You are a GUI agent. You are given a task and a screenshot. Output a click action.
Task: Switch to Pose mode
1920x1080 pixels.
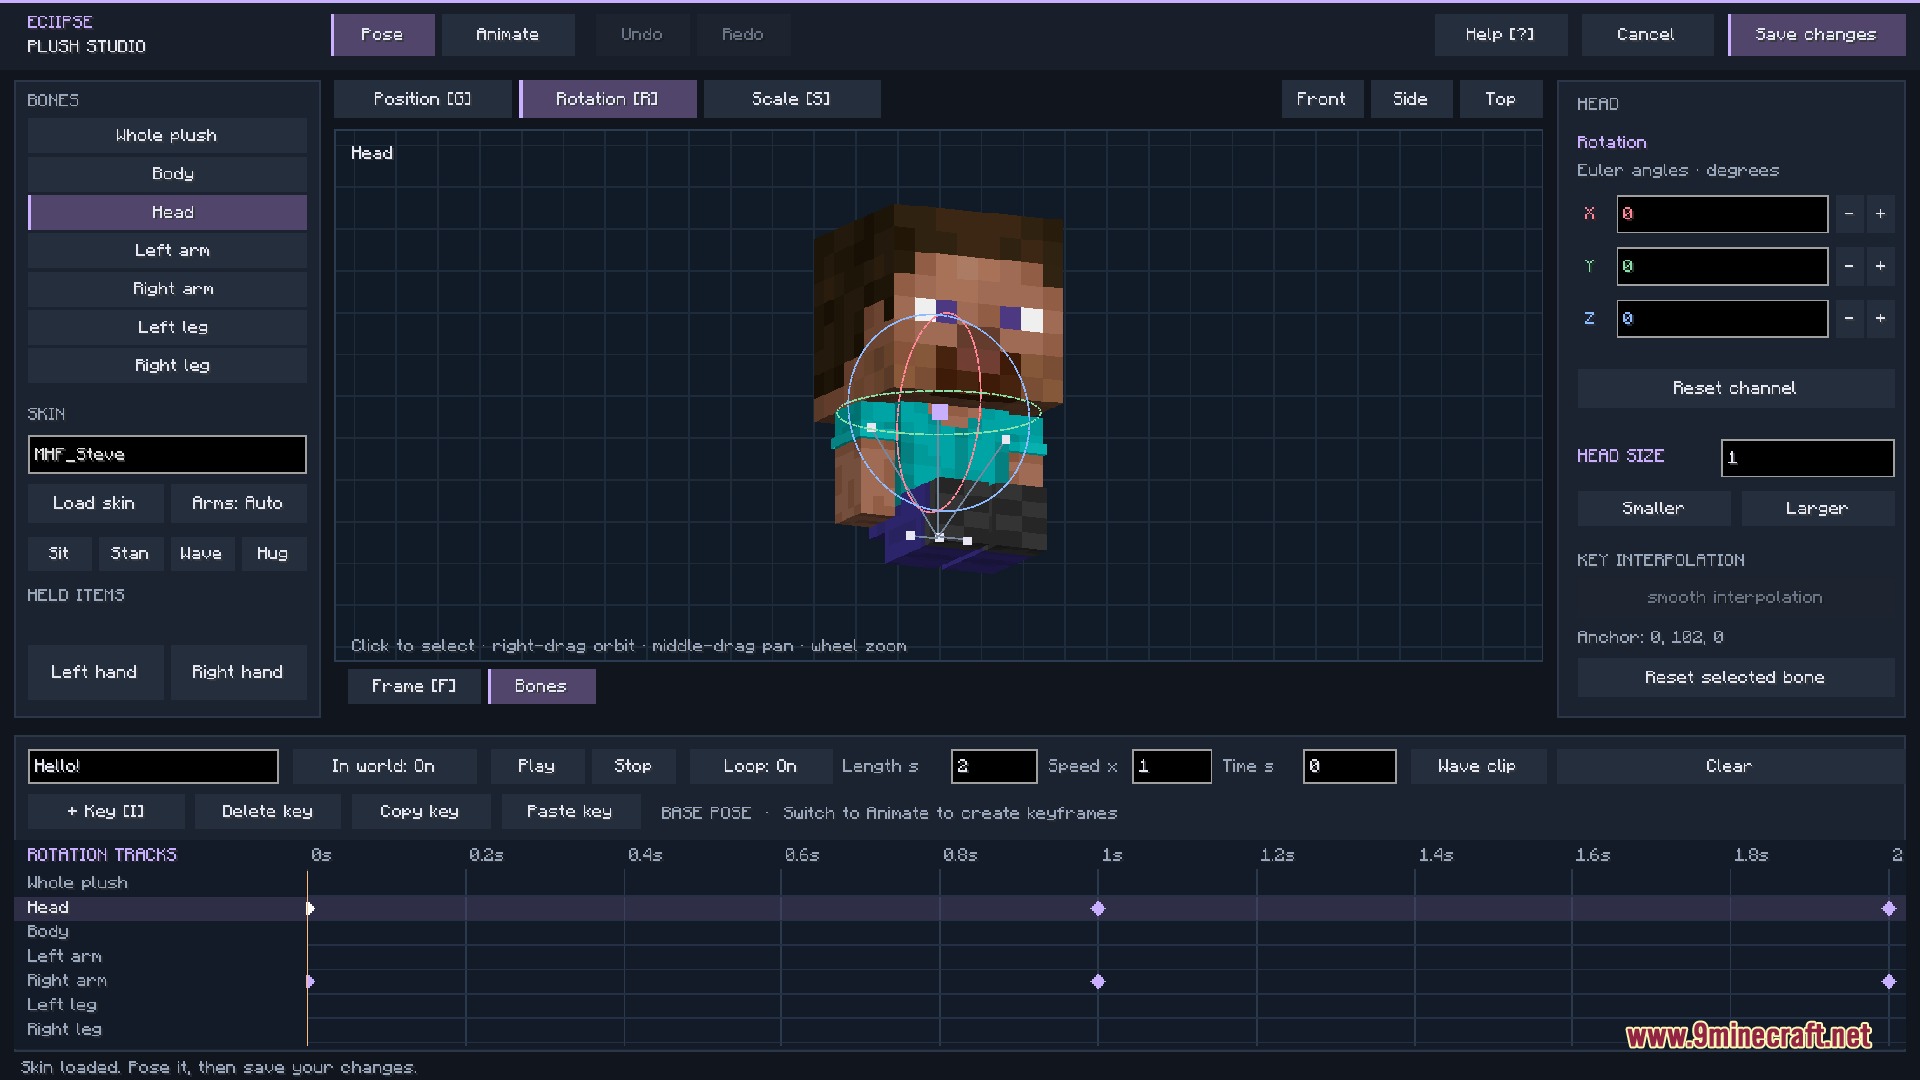coord(383,35)
